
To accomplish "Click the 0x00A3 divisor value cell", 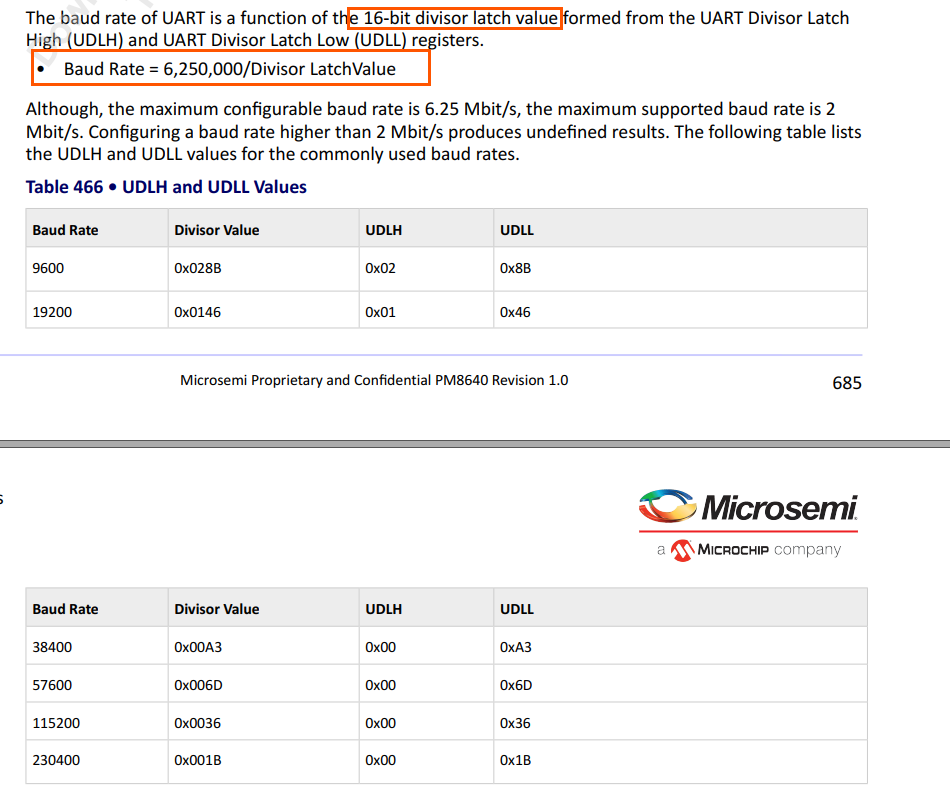I will [264, 647].
